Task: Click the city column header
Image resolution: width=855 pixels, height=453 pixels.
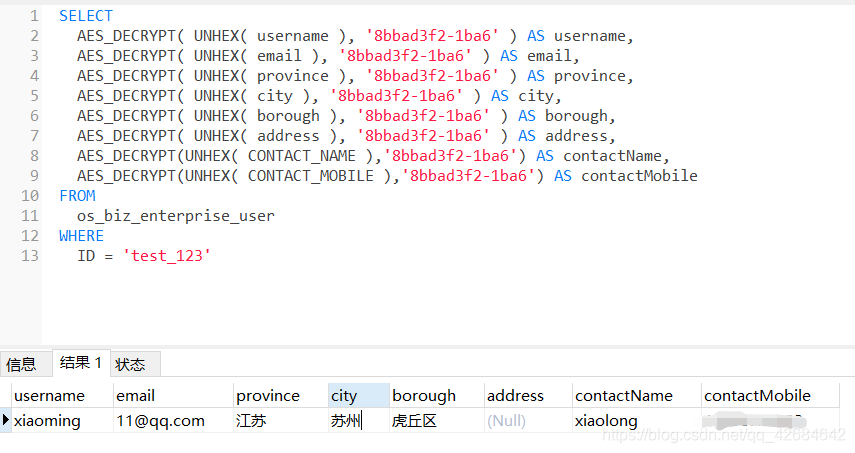Action: click(358, 395)
